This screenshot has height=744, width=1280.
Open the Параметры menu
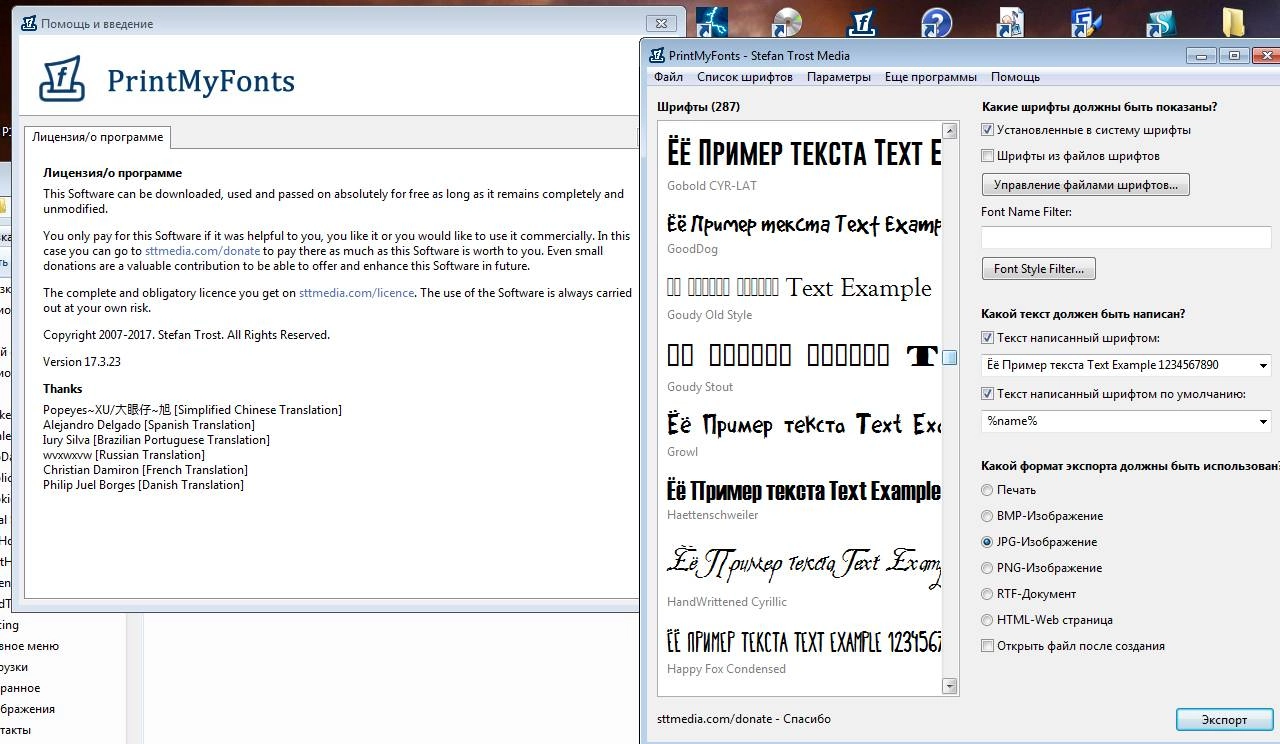click(x=839, y=77)
